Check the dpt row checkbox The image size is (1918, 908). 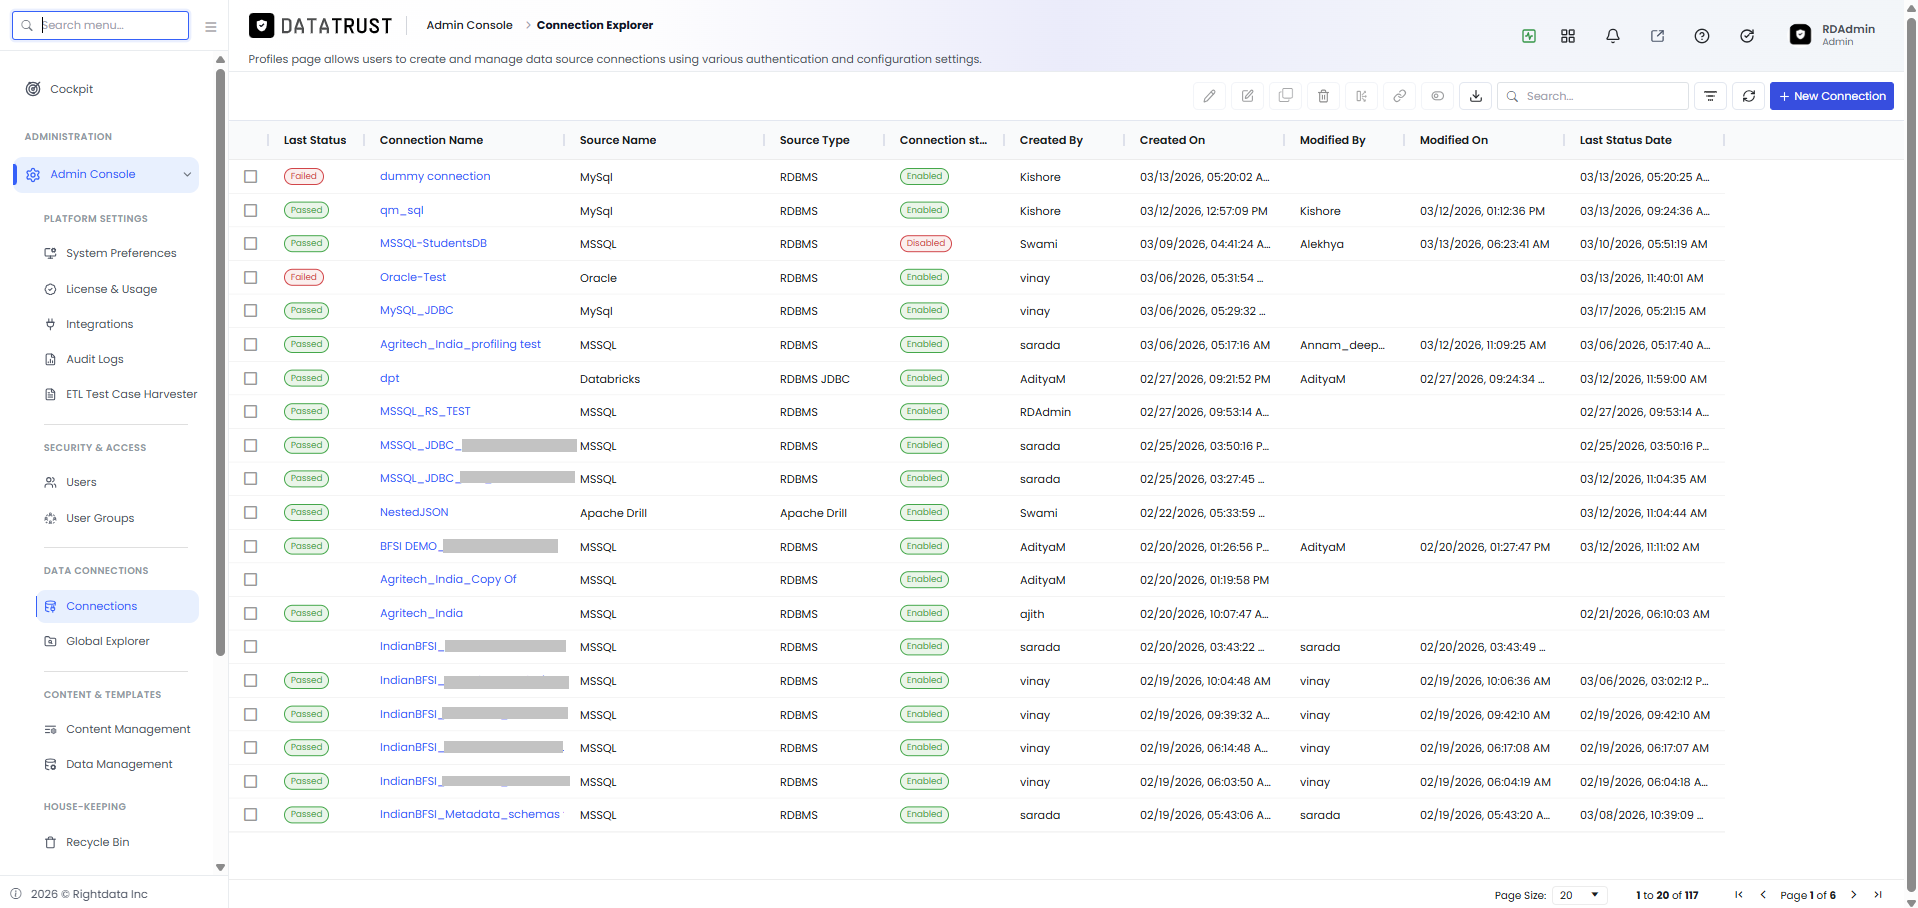251,379
